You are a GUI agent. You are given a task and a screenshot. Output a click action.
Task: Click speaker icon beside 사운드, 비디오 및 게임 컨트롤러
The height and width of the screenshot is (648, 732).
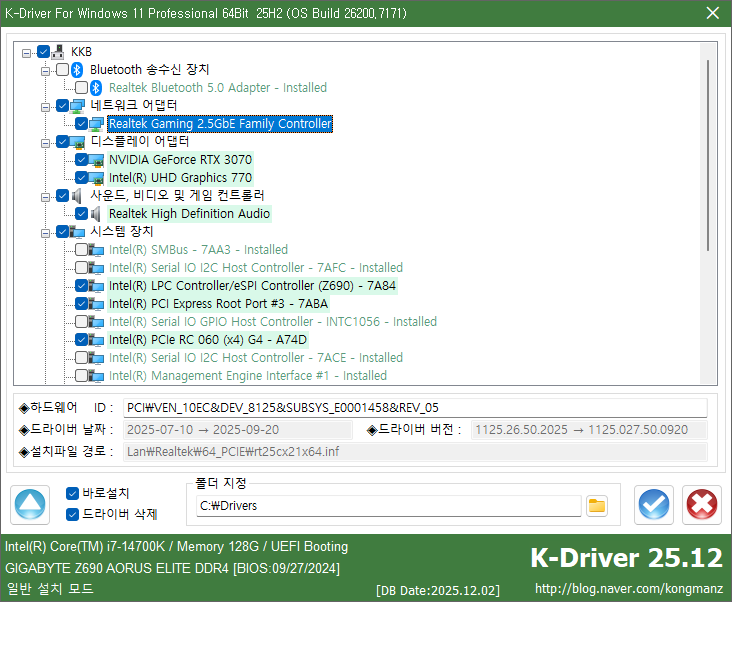pyautogui.click(x=77, y=196)
